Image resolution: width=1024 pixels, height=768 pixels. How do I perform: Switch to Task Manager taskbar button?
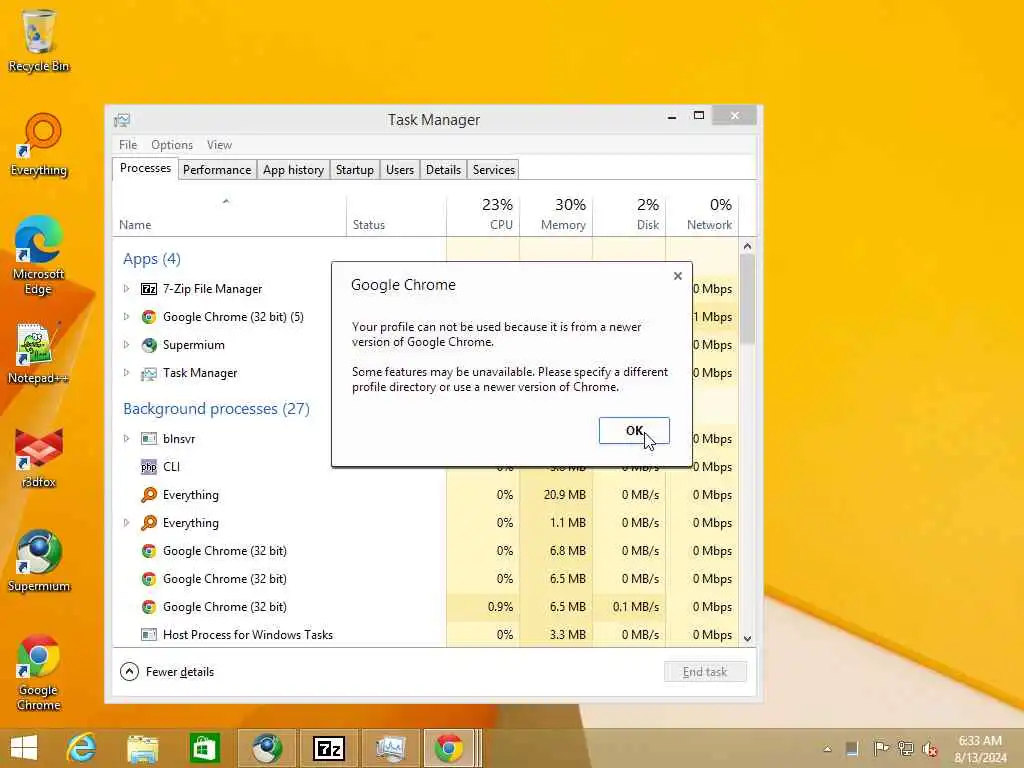391,748
